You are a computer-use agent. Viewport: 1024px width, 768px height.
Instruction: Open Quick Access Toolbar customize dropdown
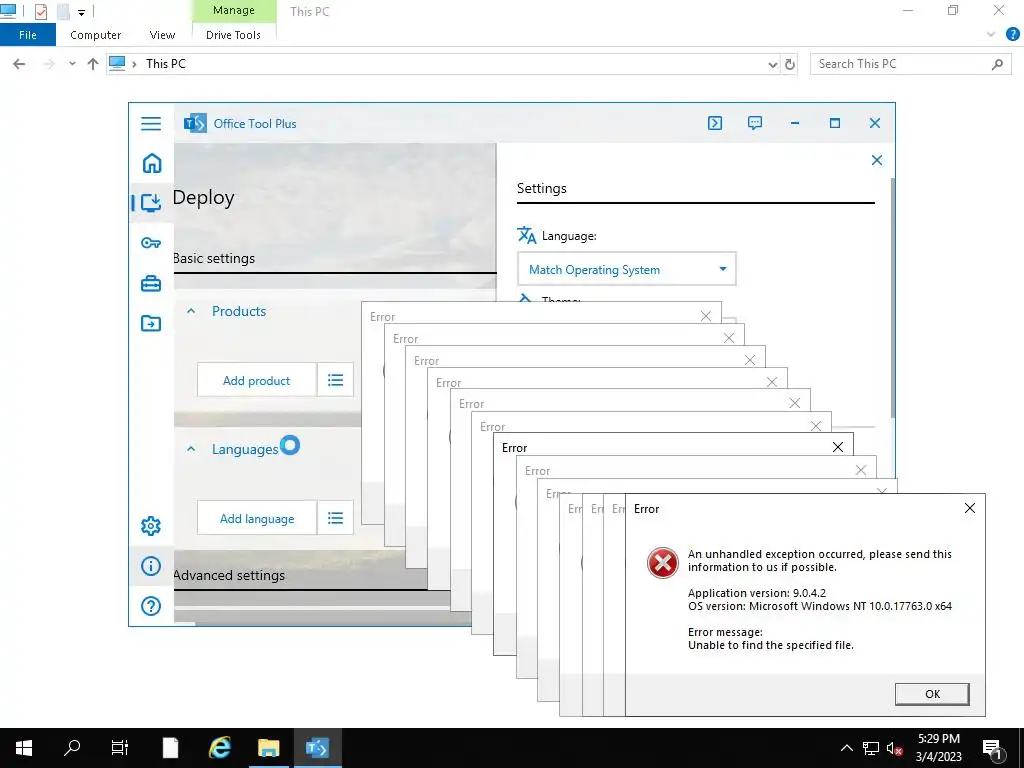[x=82, y=12]
